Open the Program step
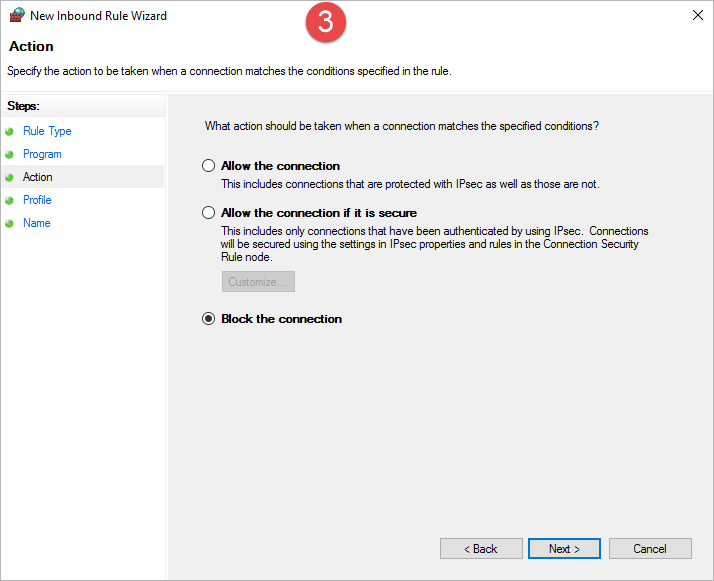 pyautogui.click(x=42, y=154)
